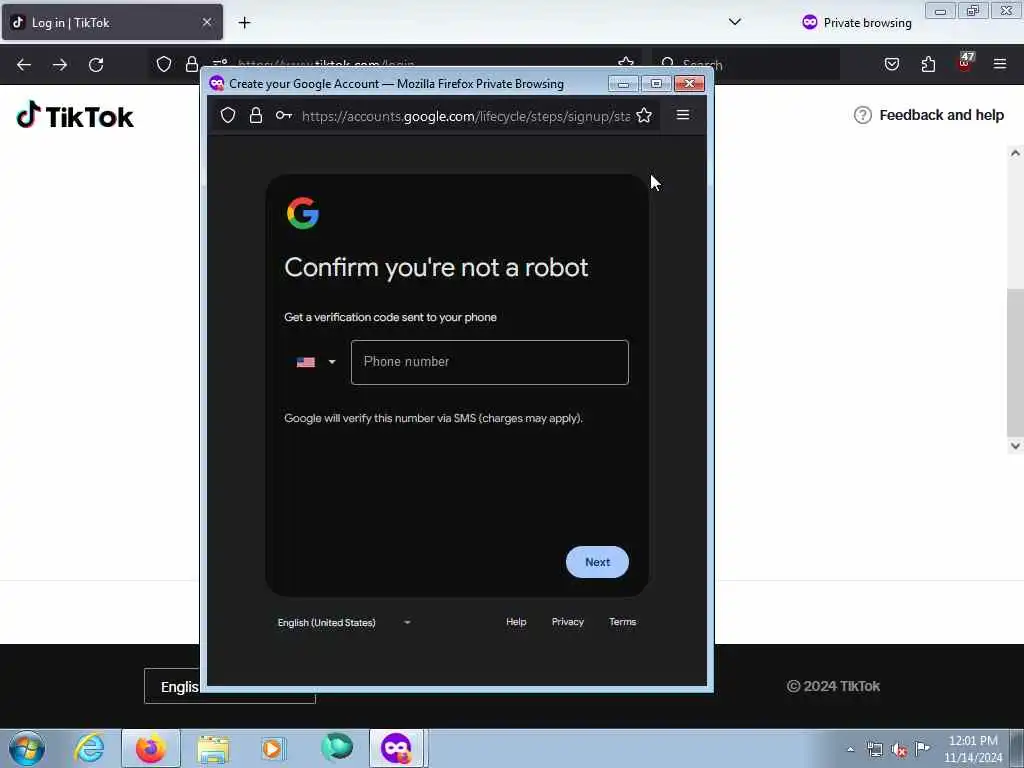The height and width of the screenshot is (768, 1024).
Task: Switch to Firefox Private Browsing taskbar icon
Action: click(397, 748)
